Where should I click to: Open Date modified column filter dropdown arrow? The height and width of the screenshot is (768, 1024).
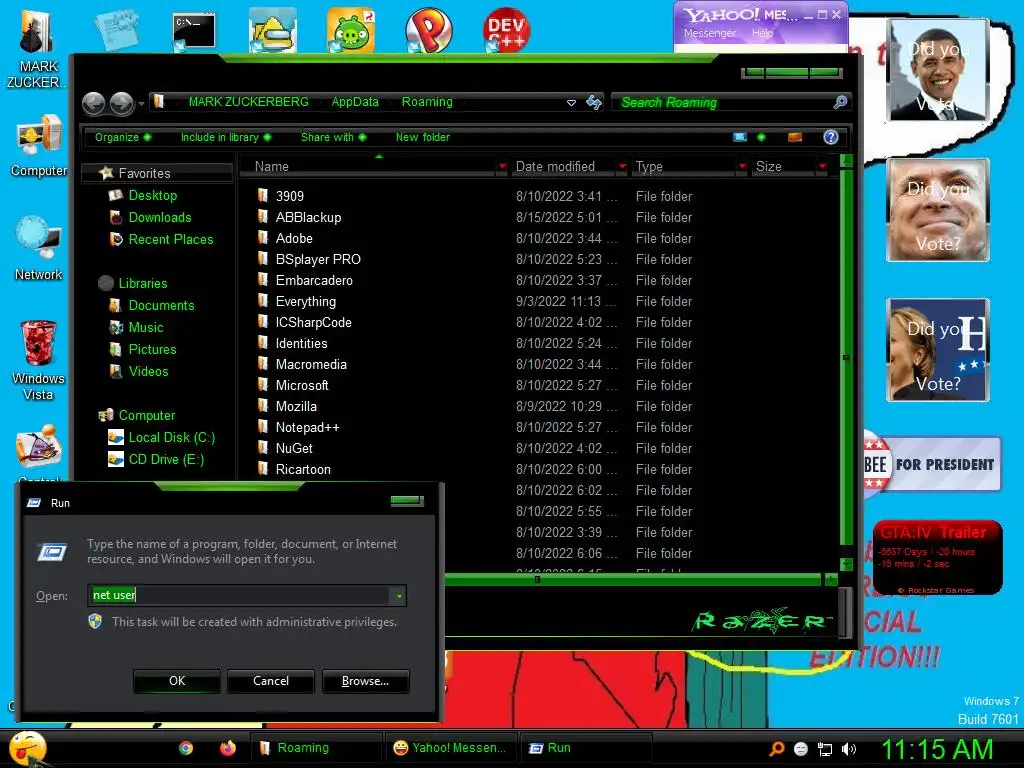tap(622, 167)
